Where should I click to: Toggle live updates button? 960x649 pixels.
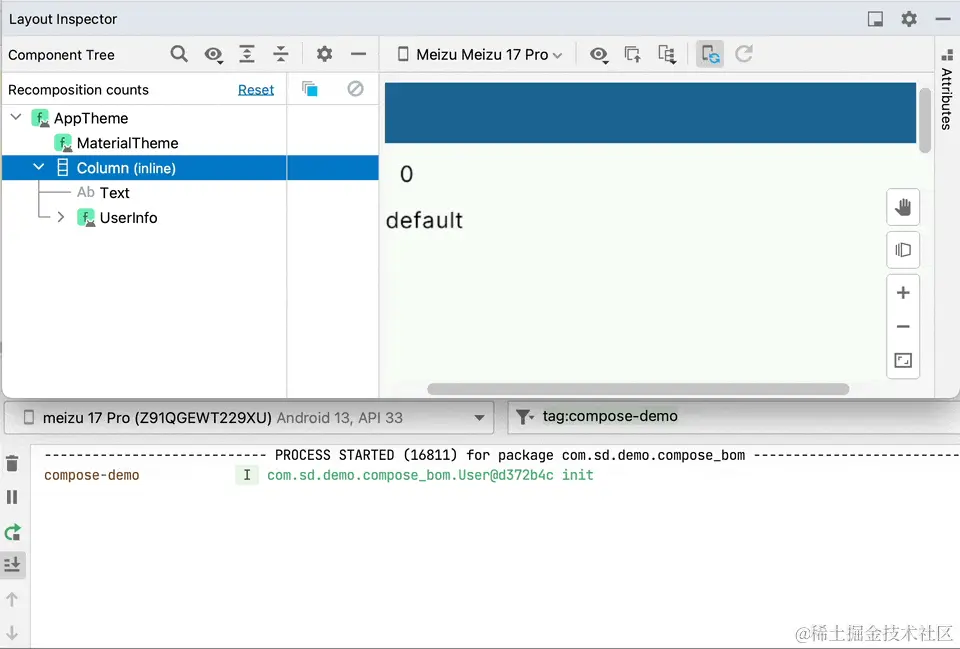(710, 54)
